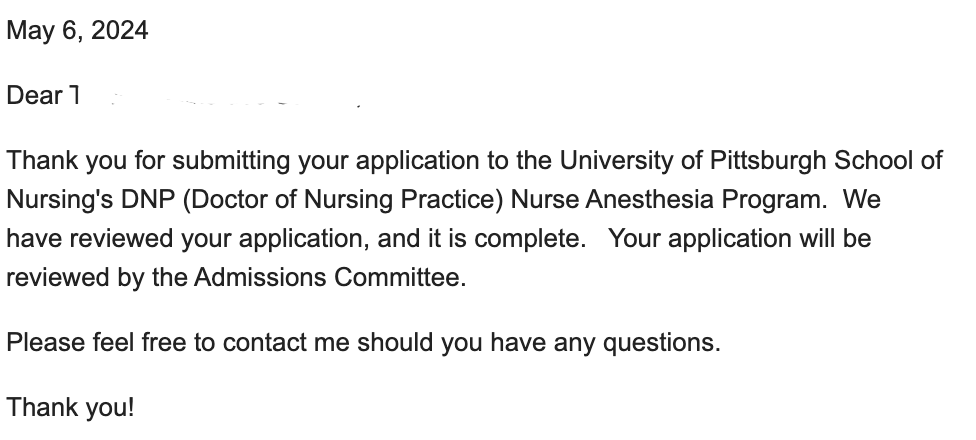The image size is (976, 440).
Task: Click the words reviewed by the
Action: click(x=97, y=278)
